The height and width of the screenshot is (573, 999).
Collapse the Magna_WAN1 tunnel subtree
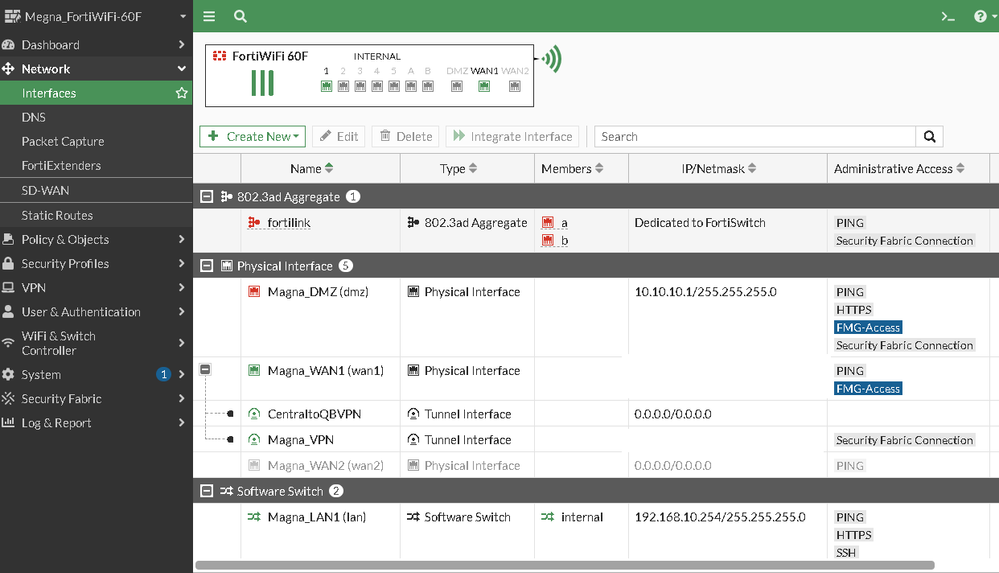click(205, 370)
